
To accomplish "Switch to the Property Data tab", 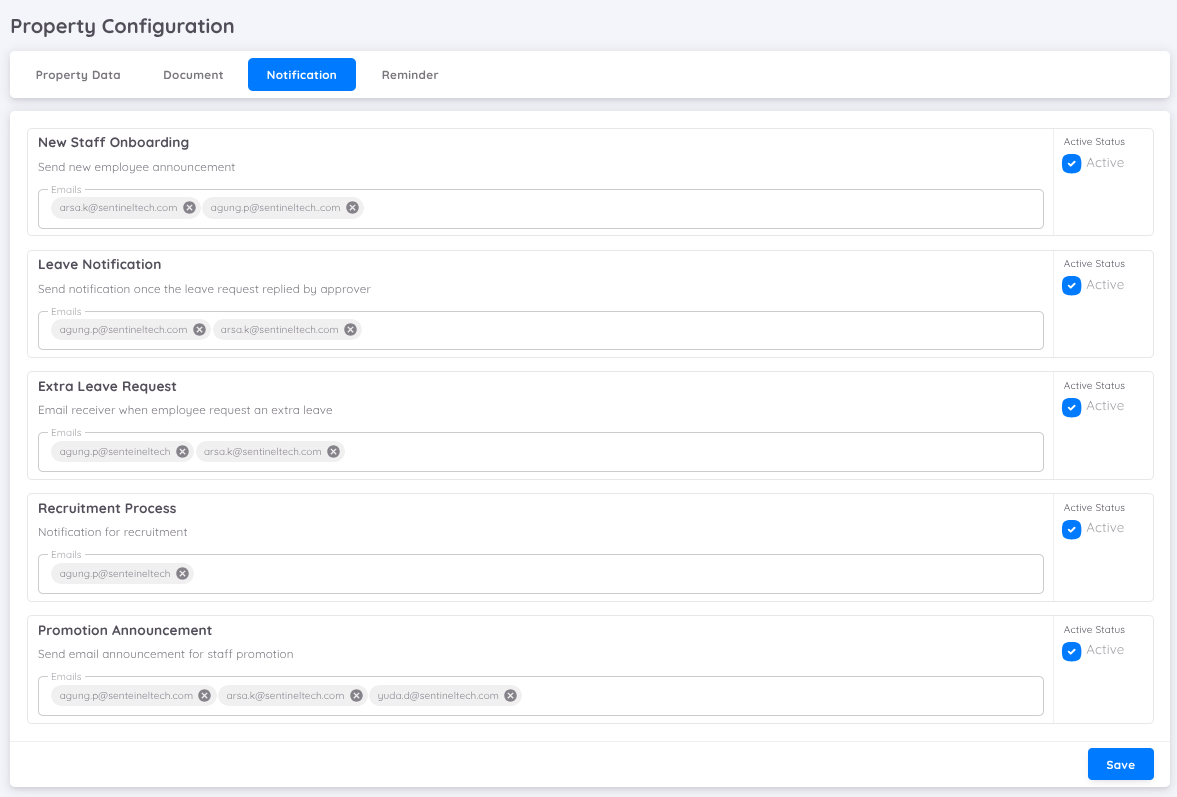I will [x=78, y=74].
